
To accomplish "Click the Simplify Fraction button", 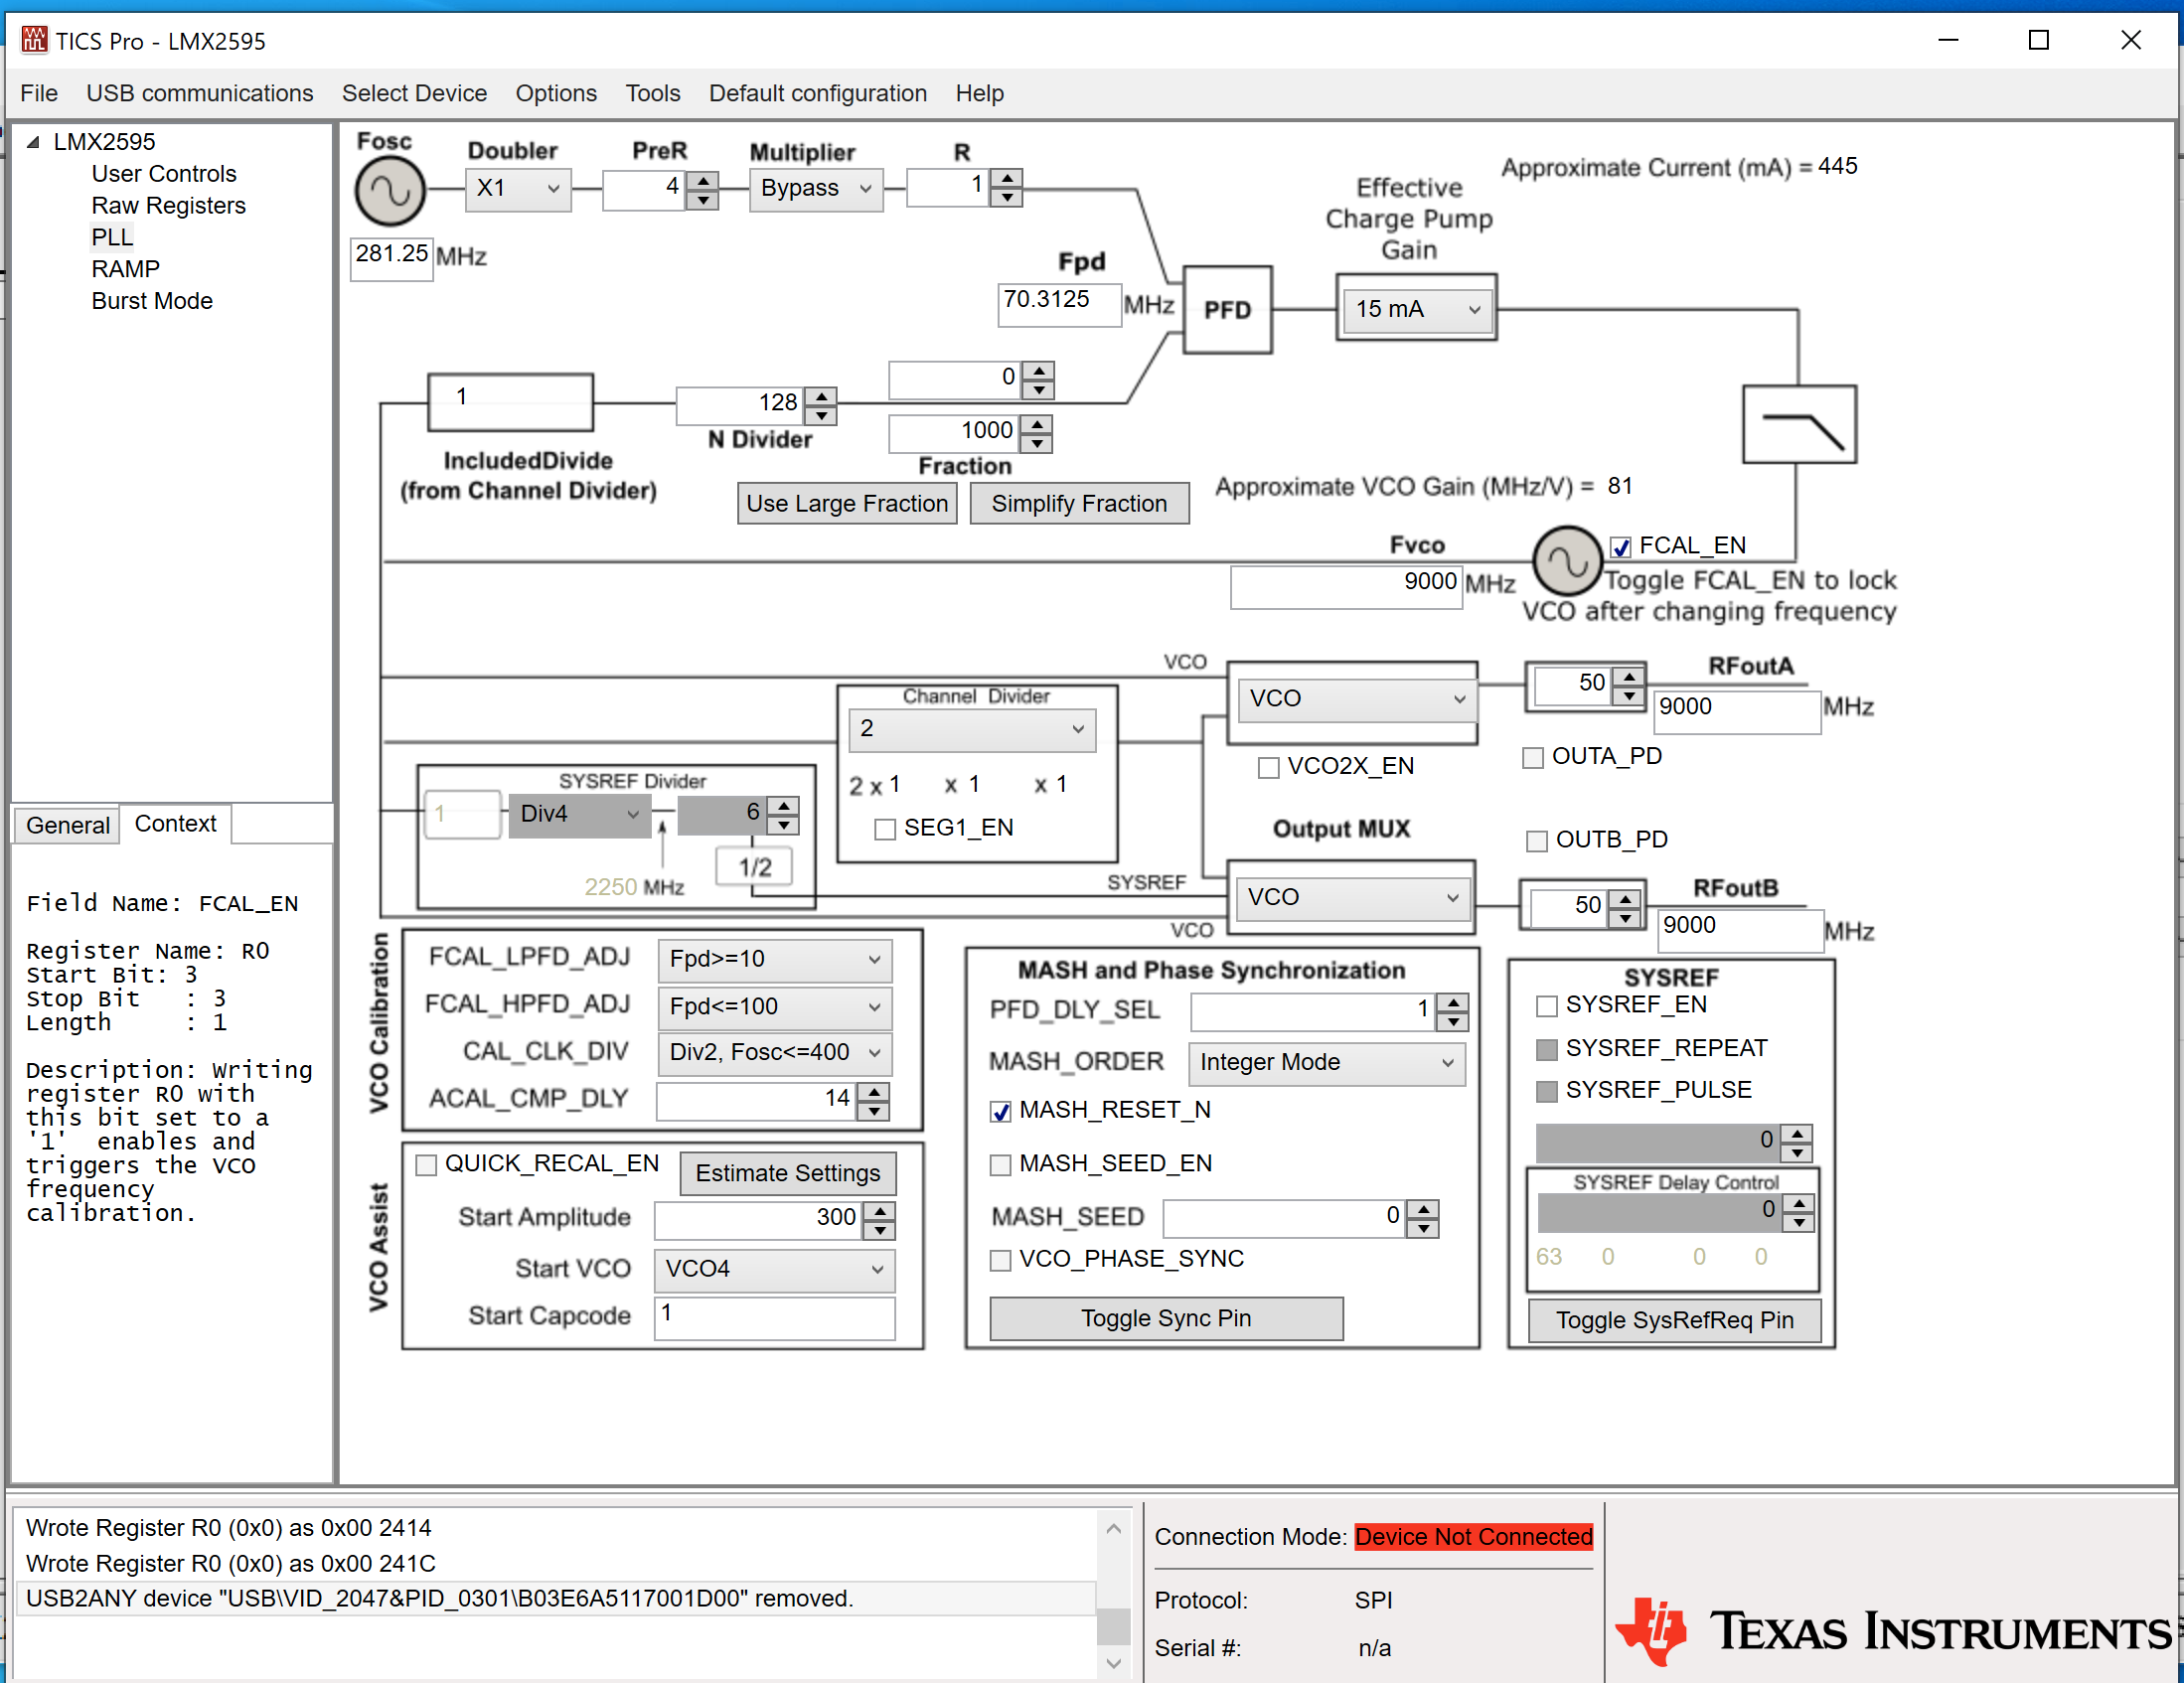I will click(1078, 503).
